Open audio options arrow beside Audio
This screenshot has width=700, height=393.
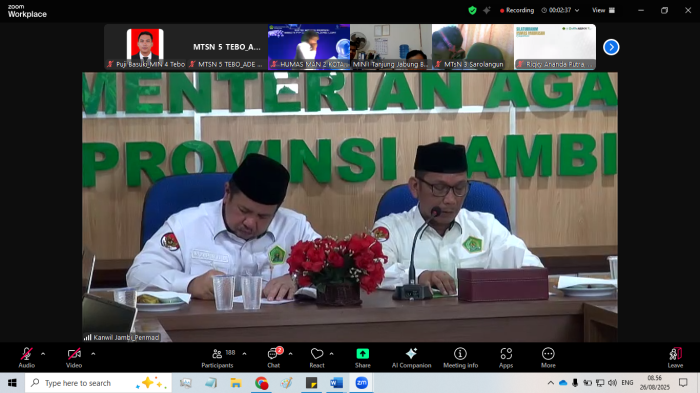pos(43,354)
